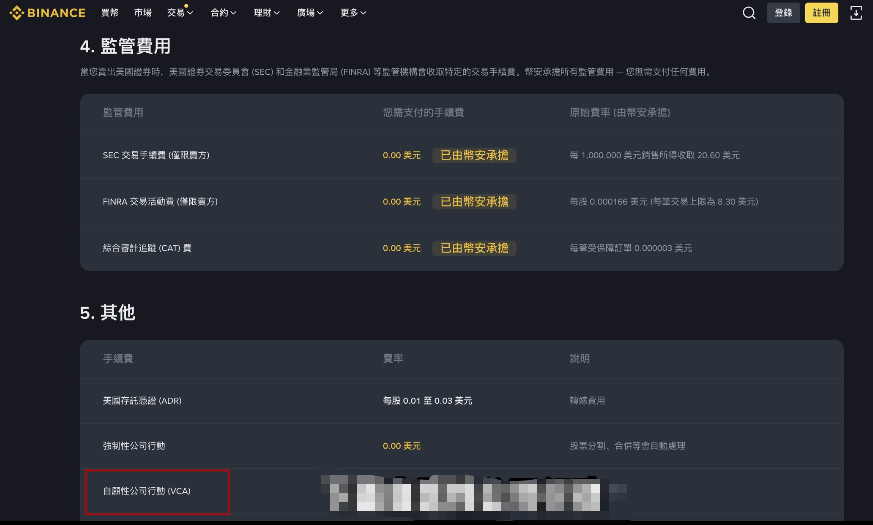Click the 手續費 column header
The image size is (873, 525).
118,359
